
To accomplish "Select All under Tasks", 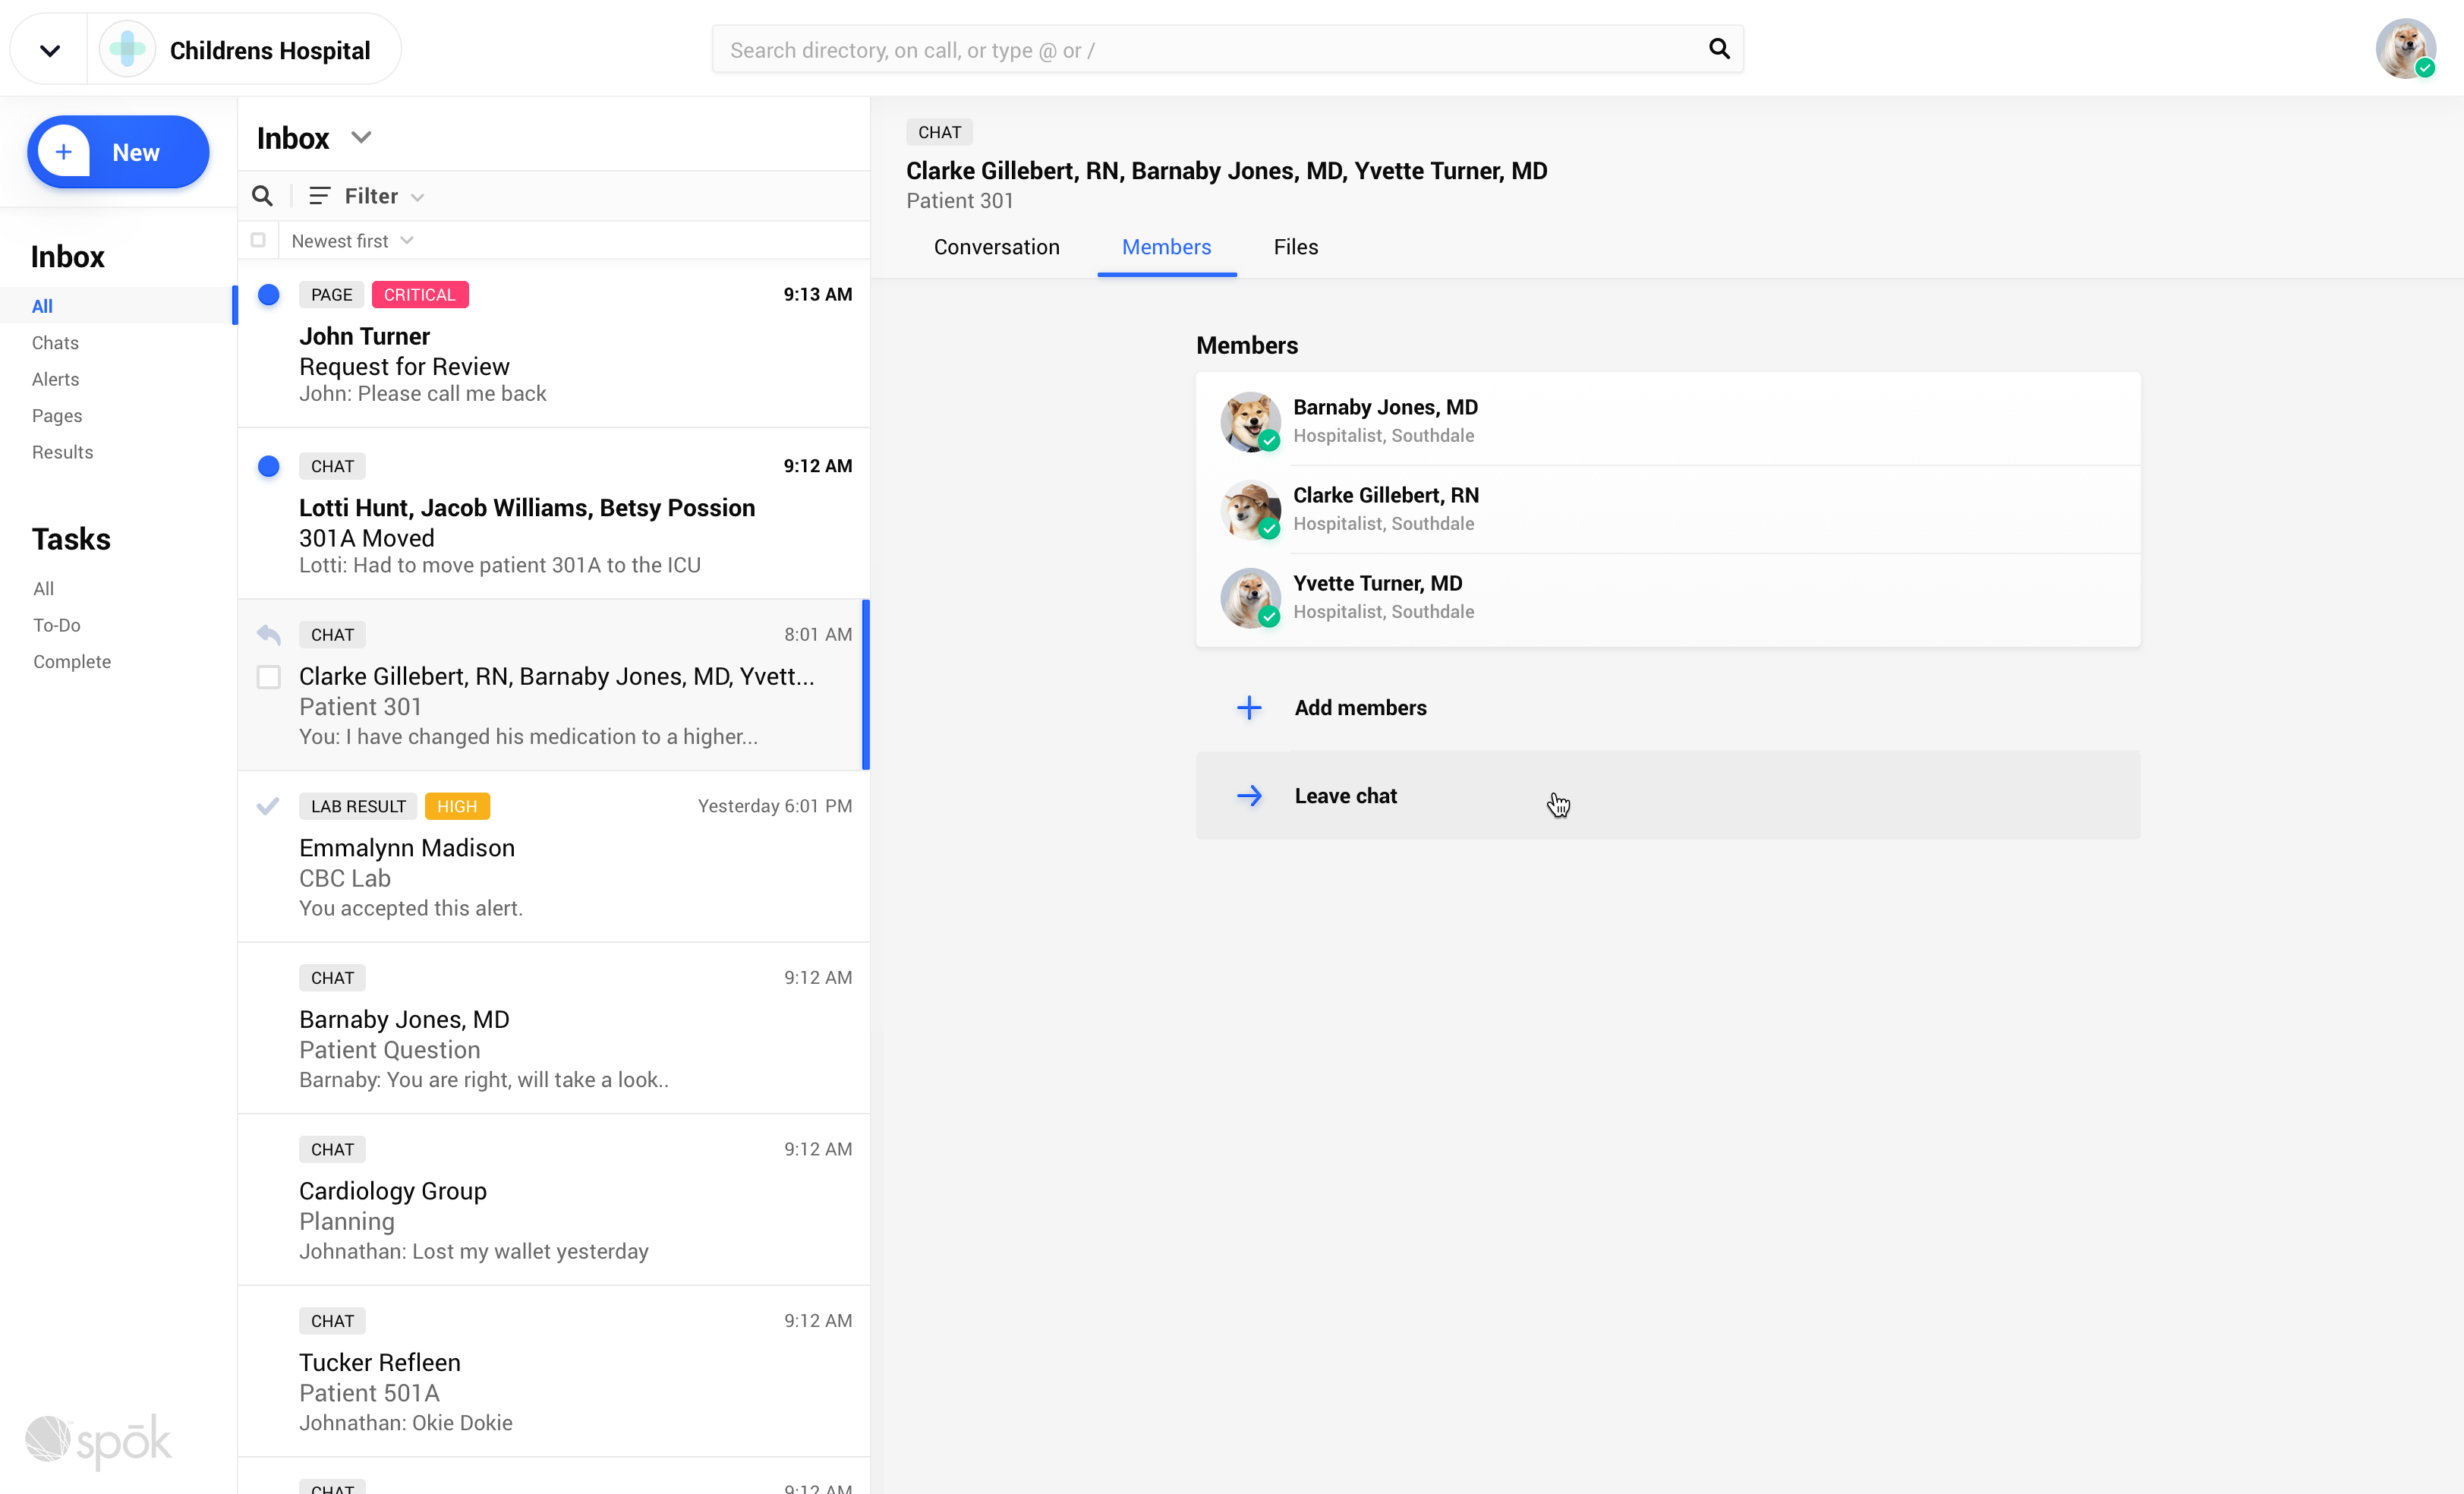I will (x=43, y=589).
